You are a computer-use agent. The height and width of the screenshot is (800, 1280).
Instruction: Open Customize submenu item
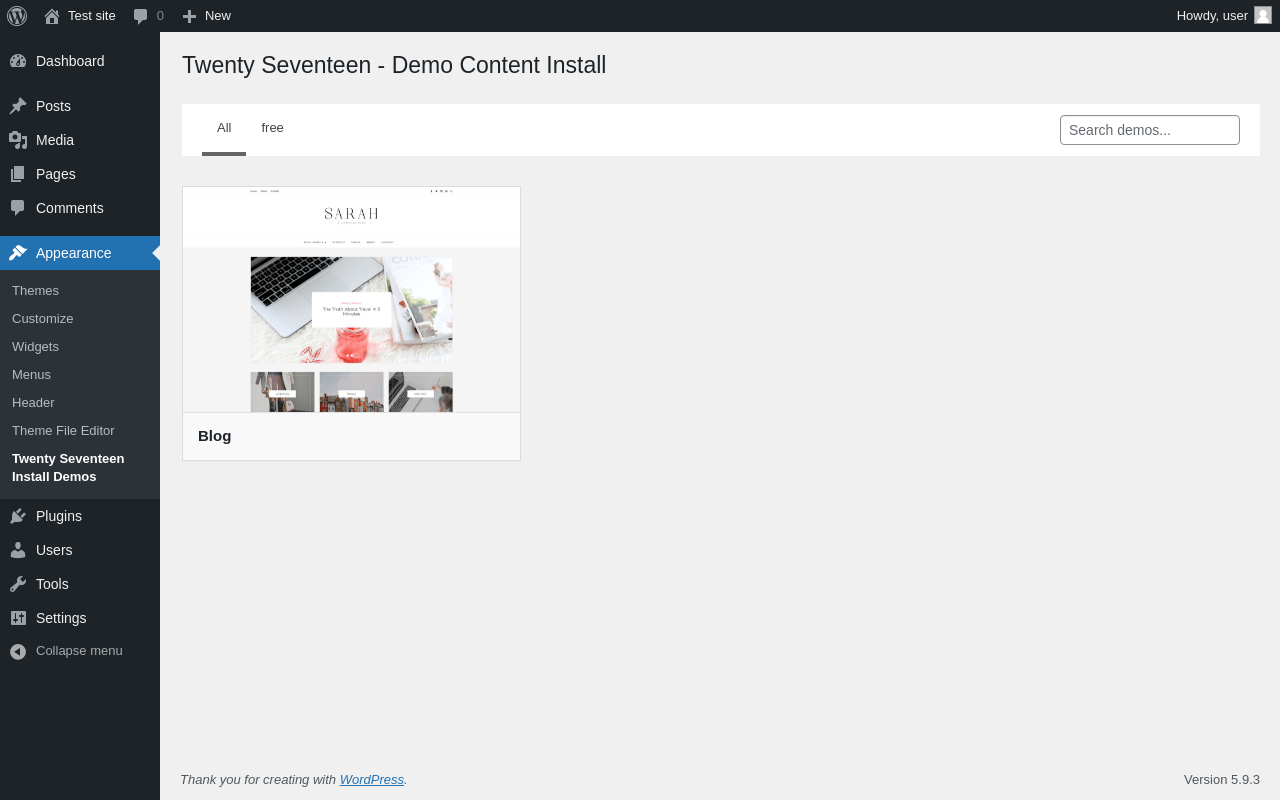tap(42, 318)
